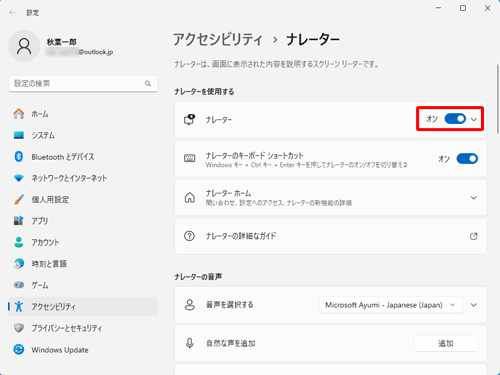Click the privacy shield icon
This screenshot has height=375, width=500.
click(x=19, y=328)
